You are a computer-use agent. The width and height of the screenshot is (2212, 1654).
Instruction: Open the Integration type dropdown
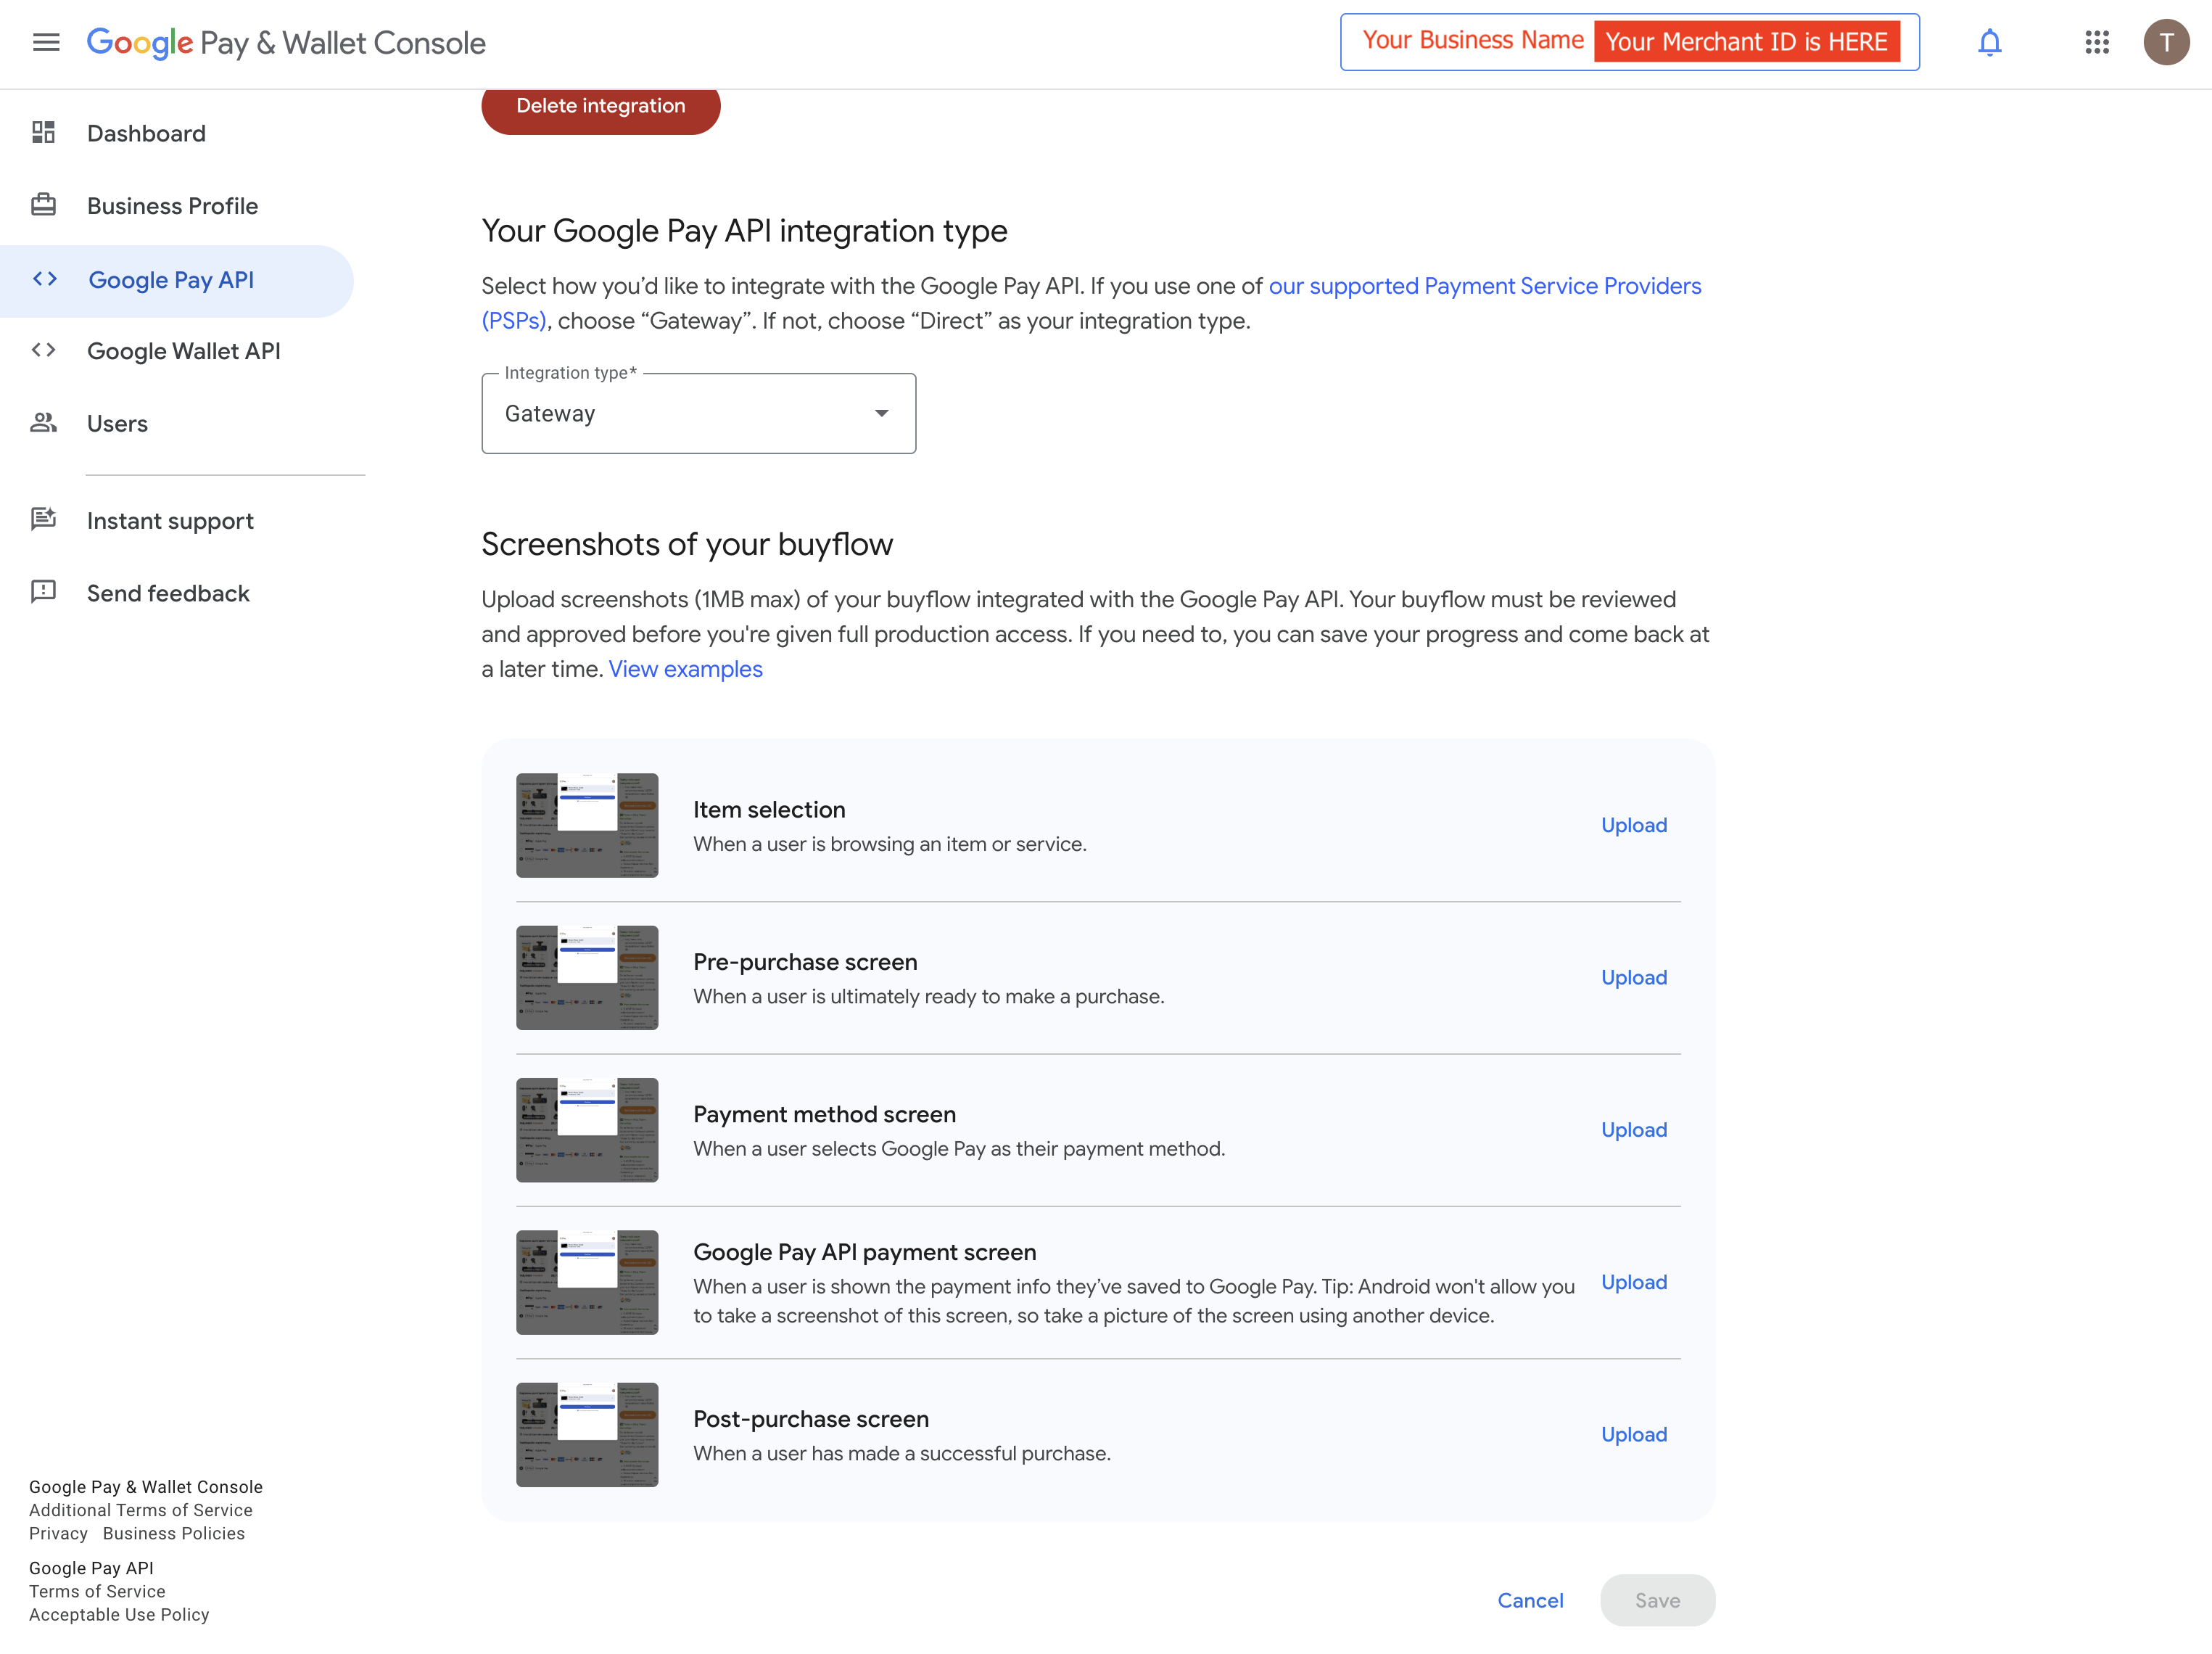coord(698,414)
